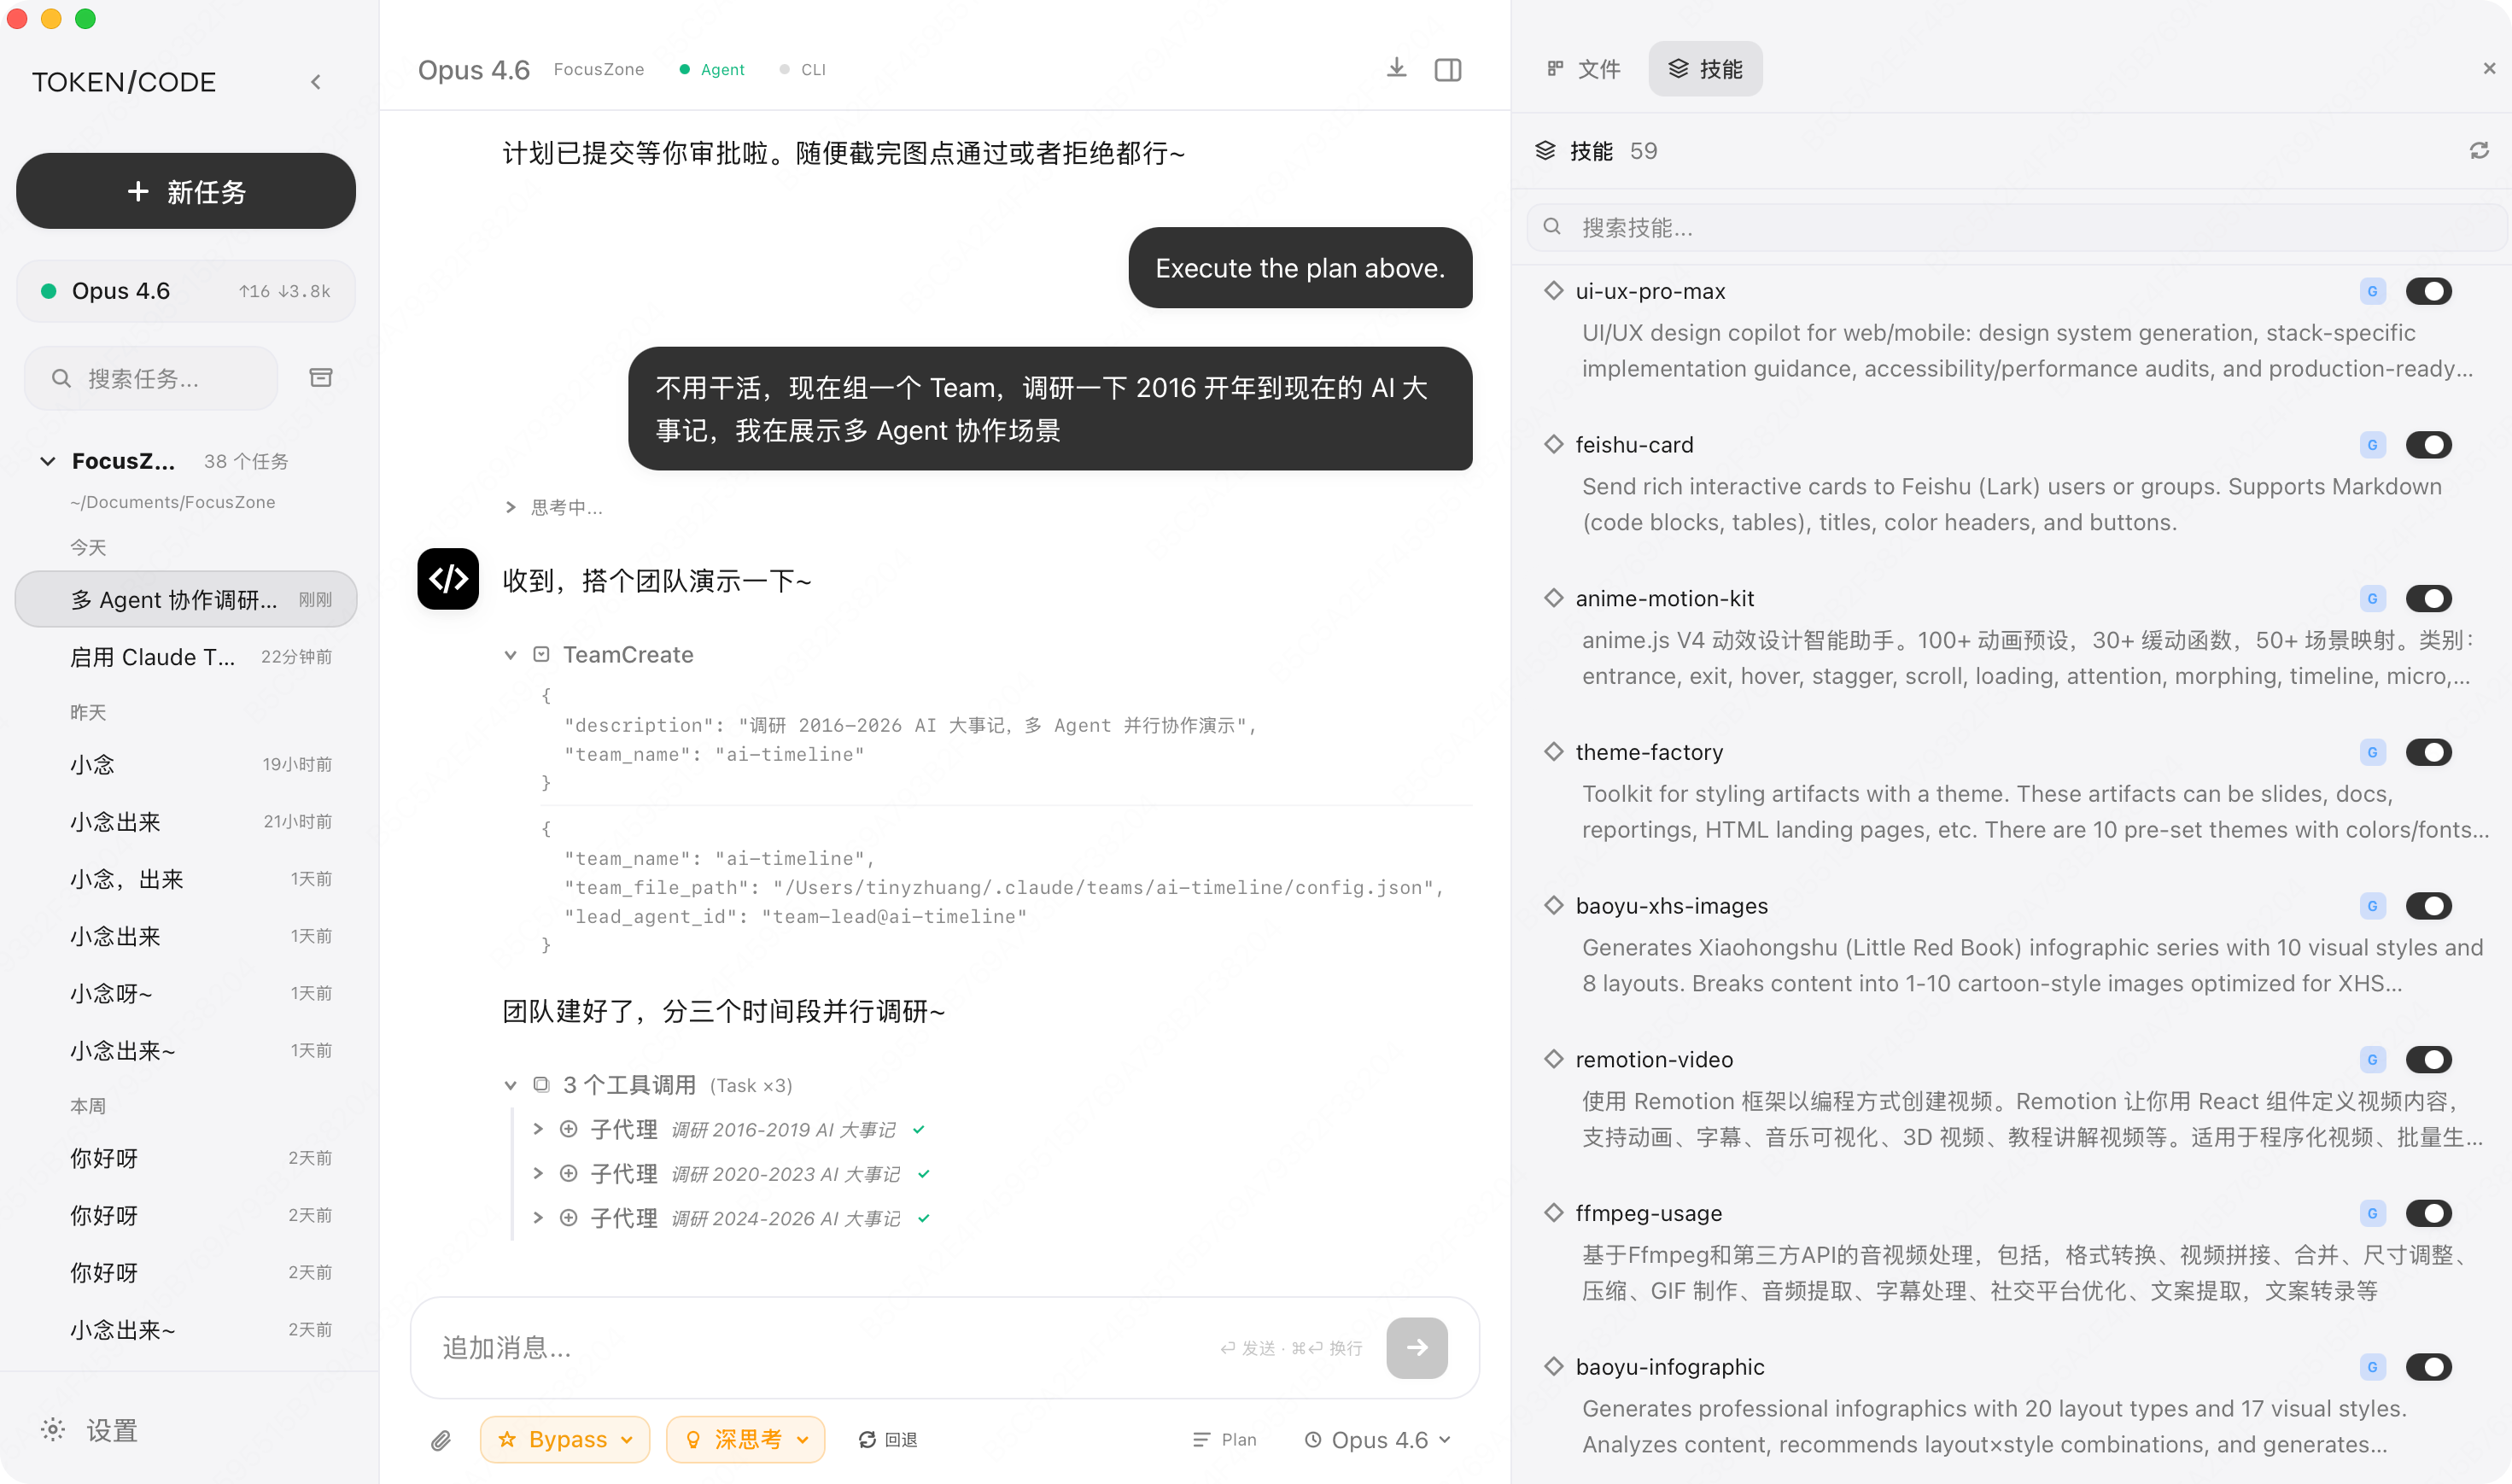Viewport: 2512px width, 1484px height.
Task: Switch off the ffmpeg-usage skill
Action: click(x=2428, y=1213)
